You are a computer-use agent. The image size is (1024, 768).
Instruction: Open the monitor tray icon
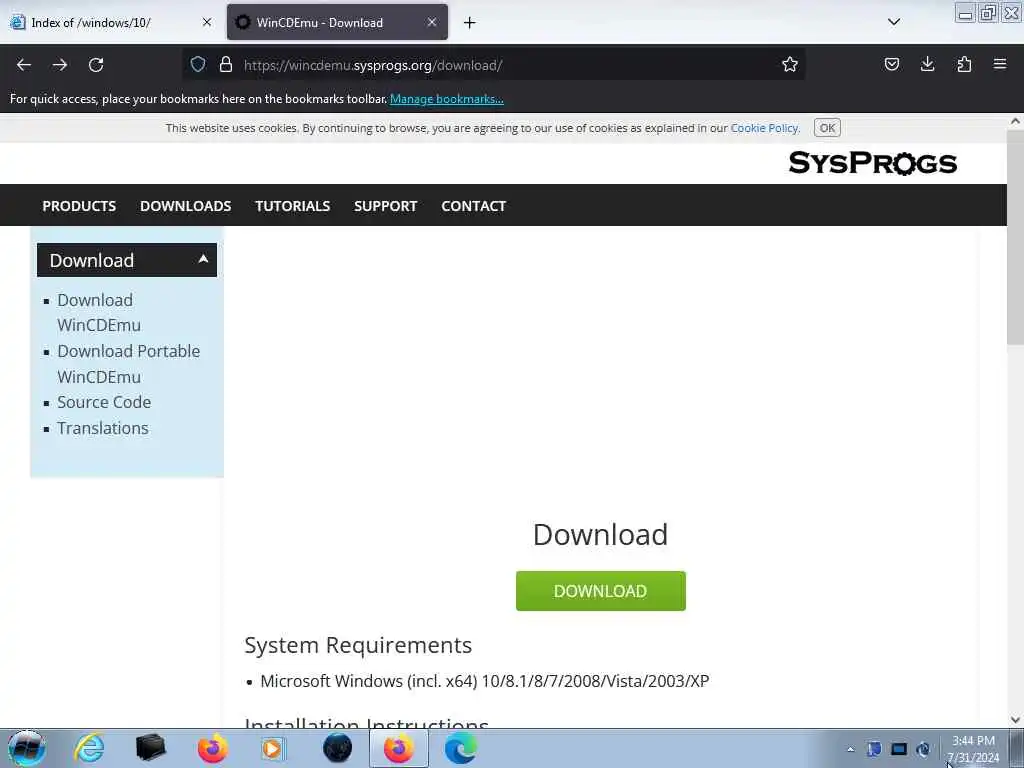tap(899, 749)
